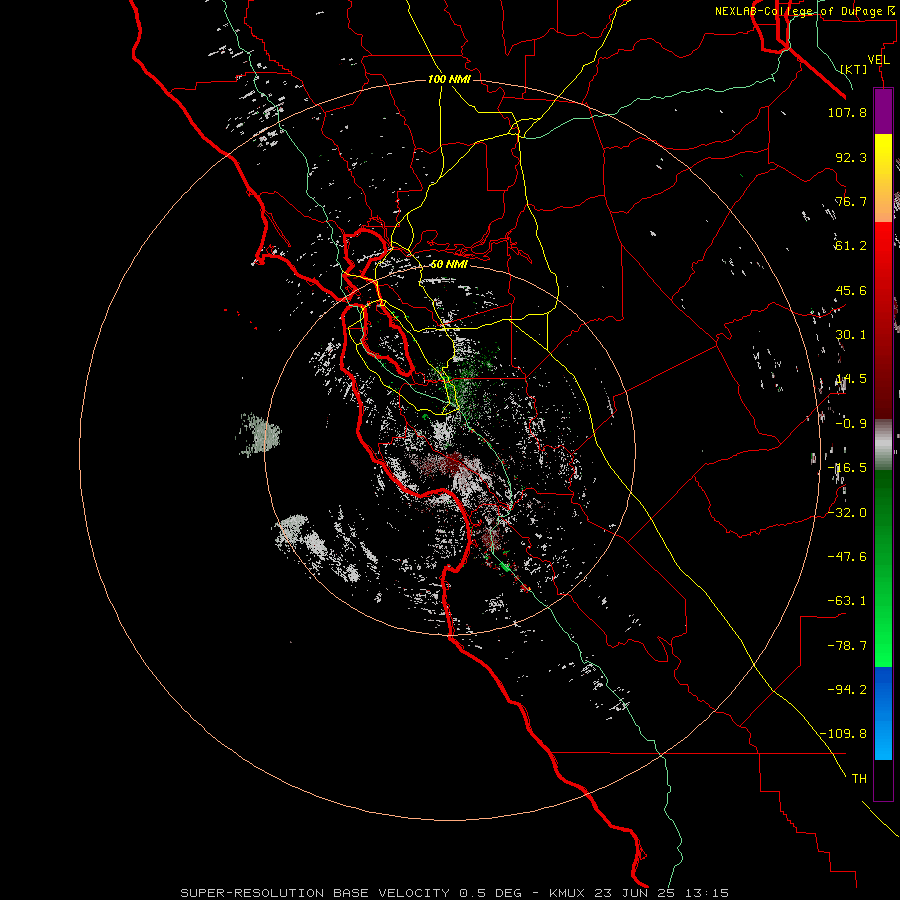
Task: Select the 14.5 legend value
Action: [851, 379]
